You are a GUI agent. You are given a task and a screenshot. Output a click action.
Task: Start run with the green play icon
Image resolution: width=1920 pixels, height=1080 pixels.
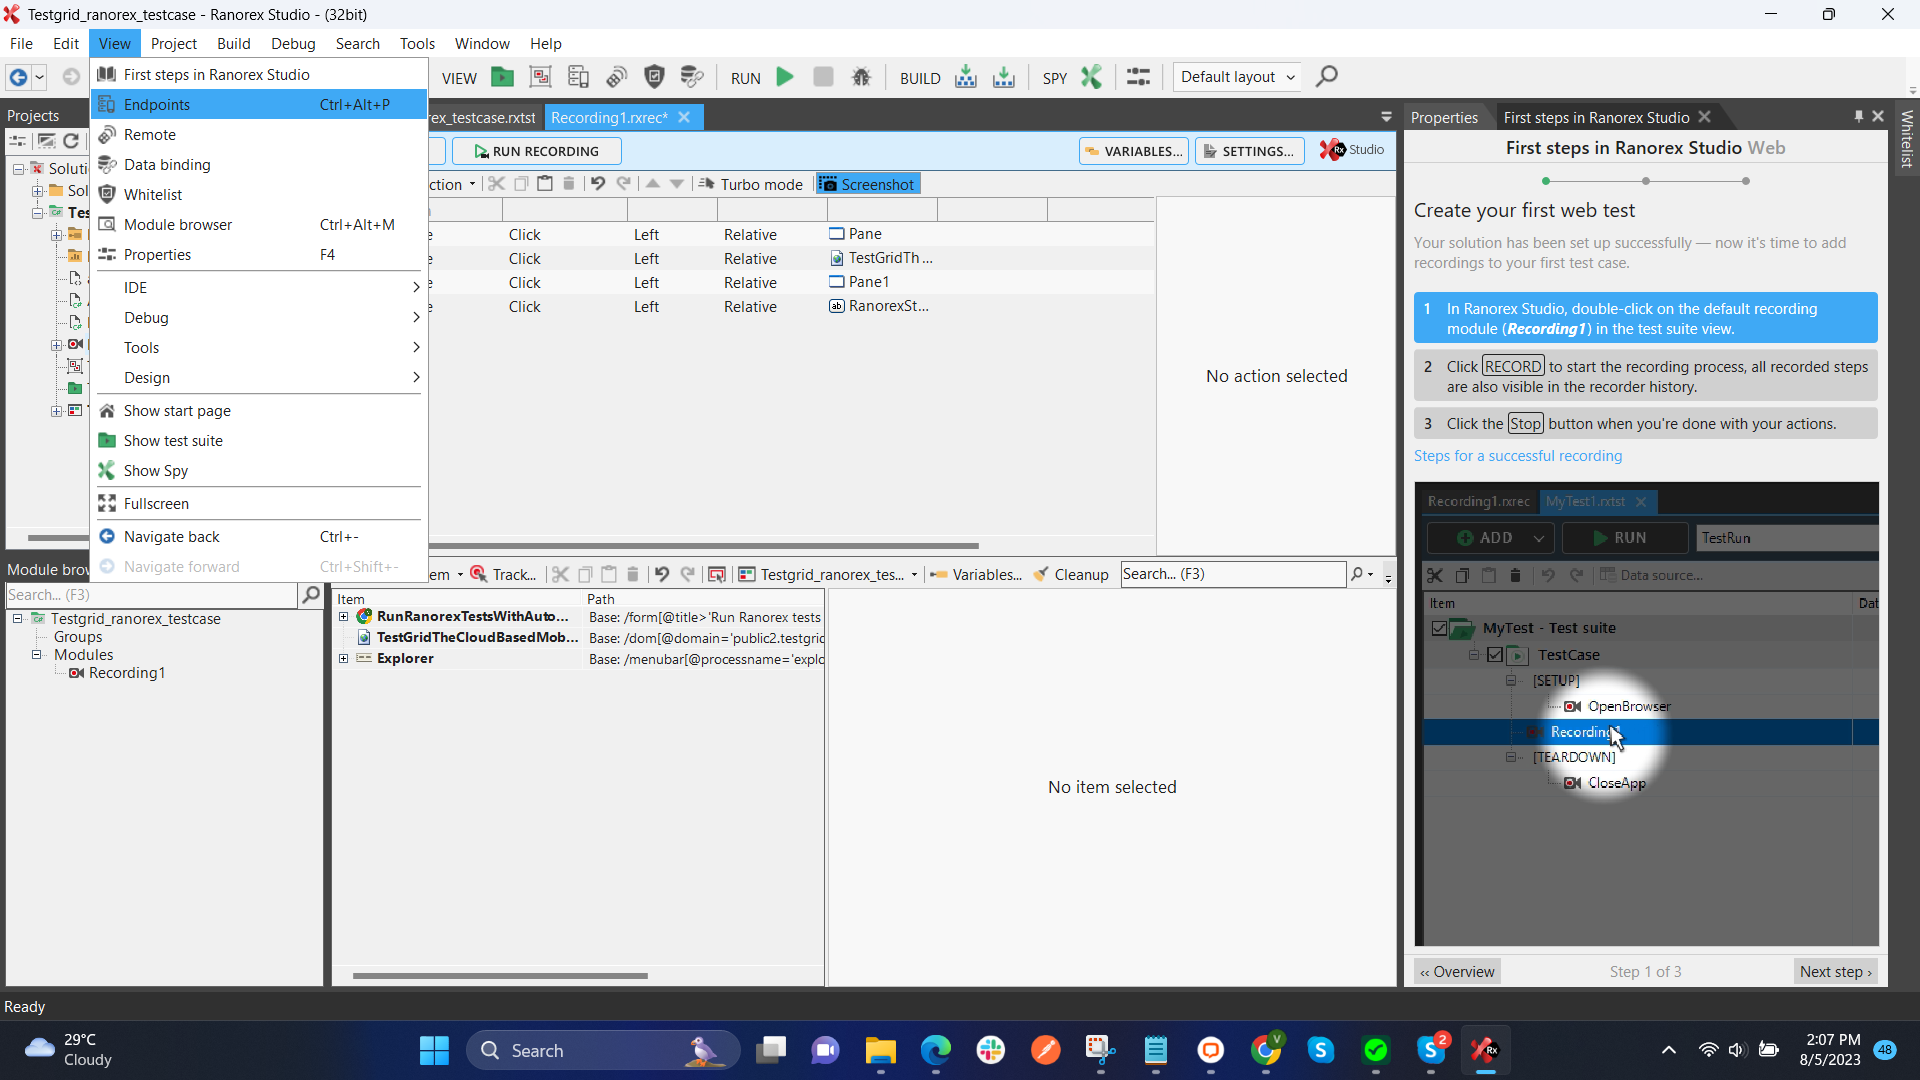(785, 77)
